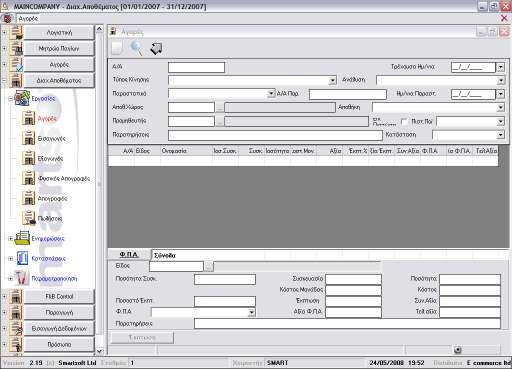Click the F&B Control module icon
This screenshot has height=369, width=512.
pyautogui.click(x=16, y=296)
